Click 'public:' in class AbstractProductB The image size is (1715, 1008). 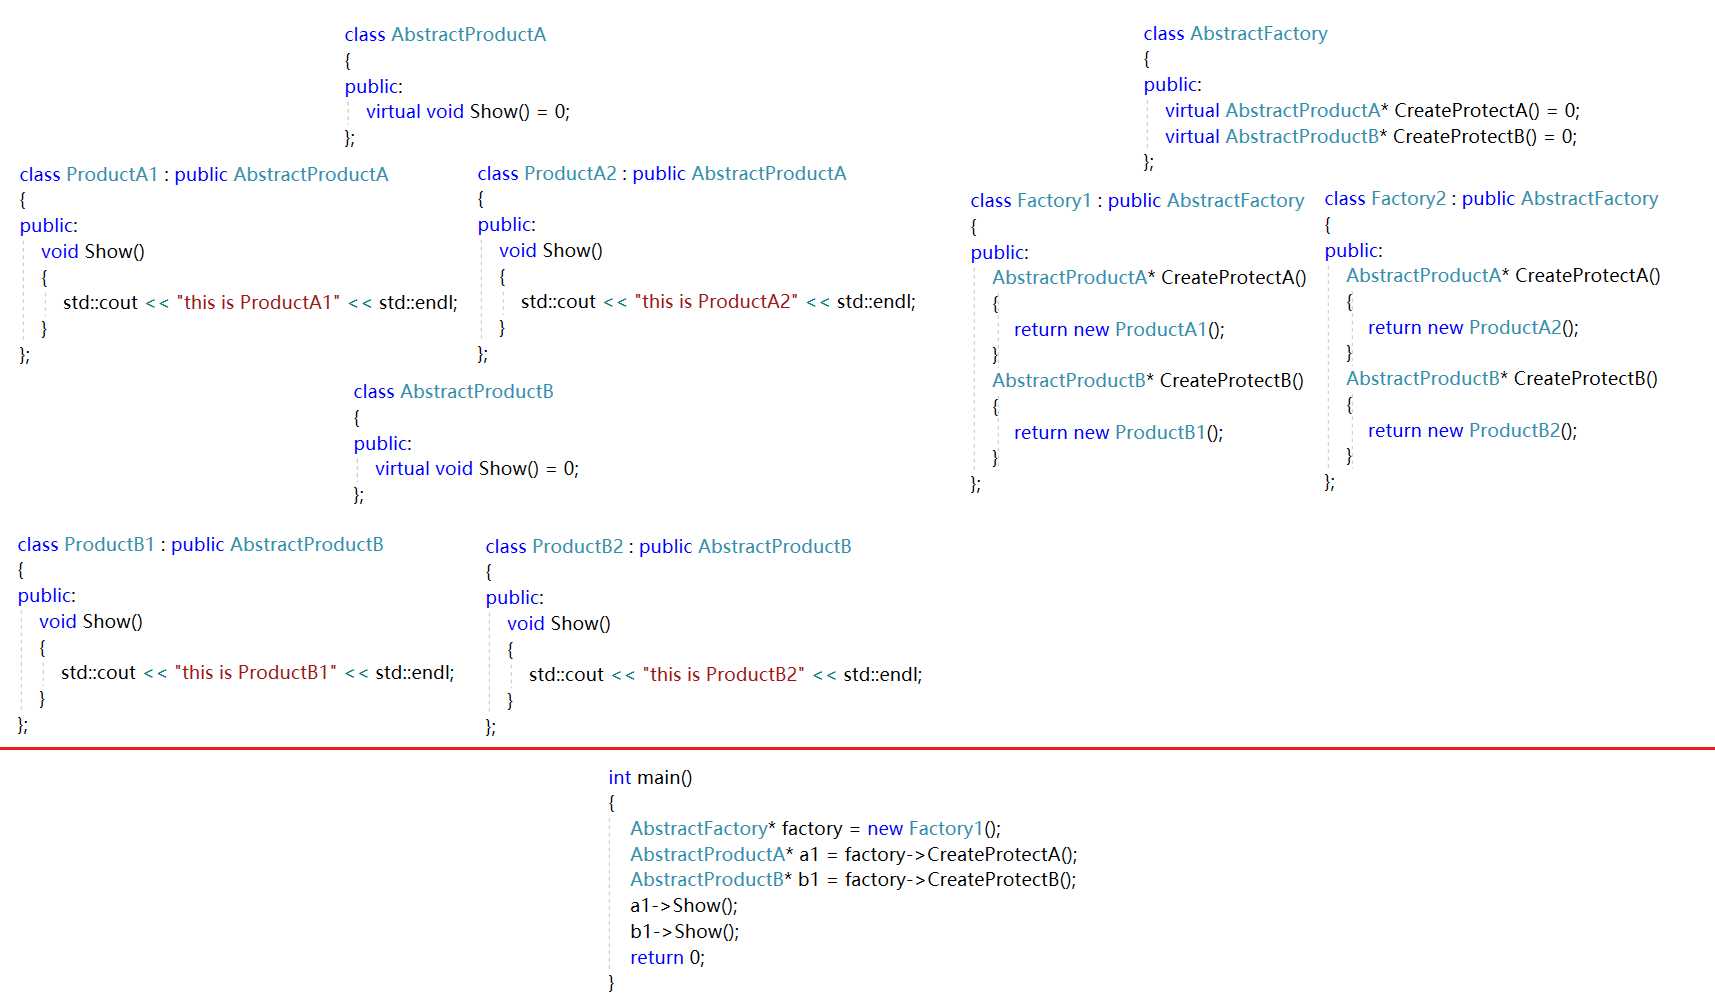tap(382, 444)
